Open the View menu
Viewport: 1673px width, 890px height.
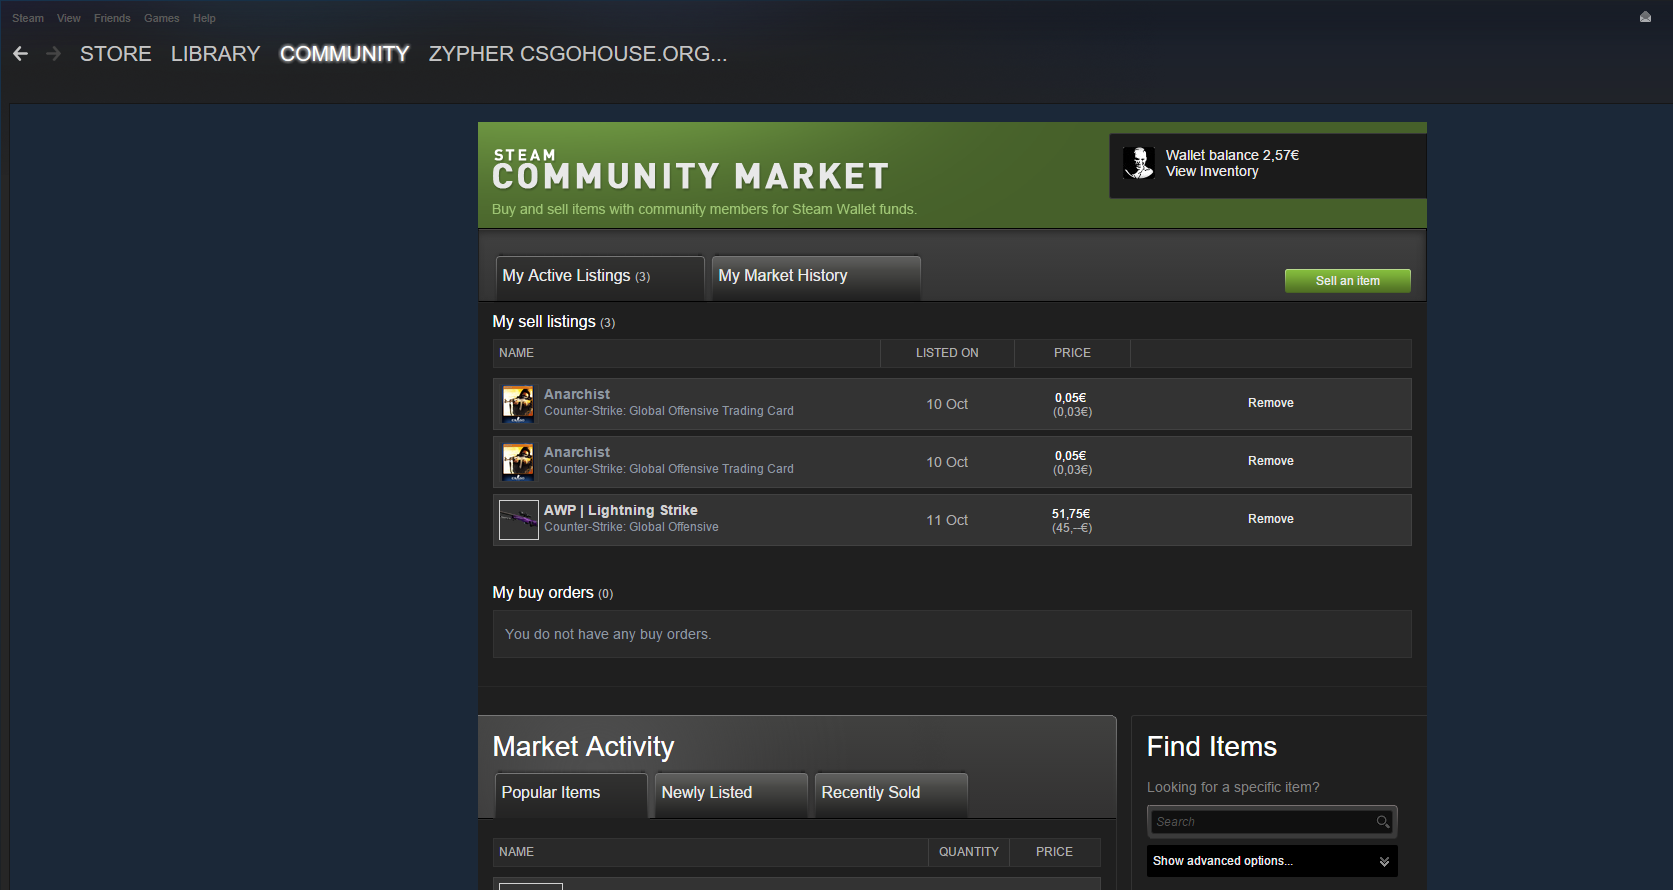click(69, 18)
